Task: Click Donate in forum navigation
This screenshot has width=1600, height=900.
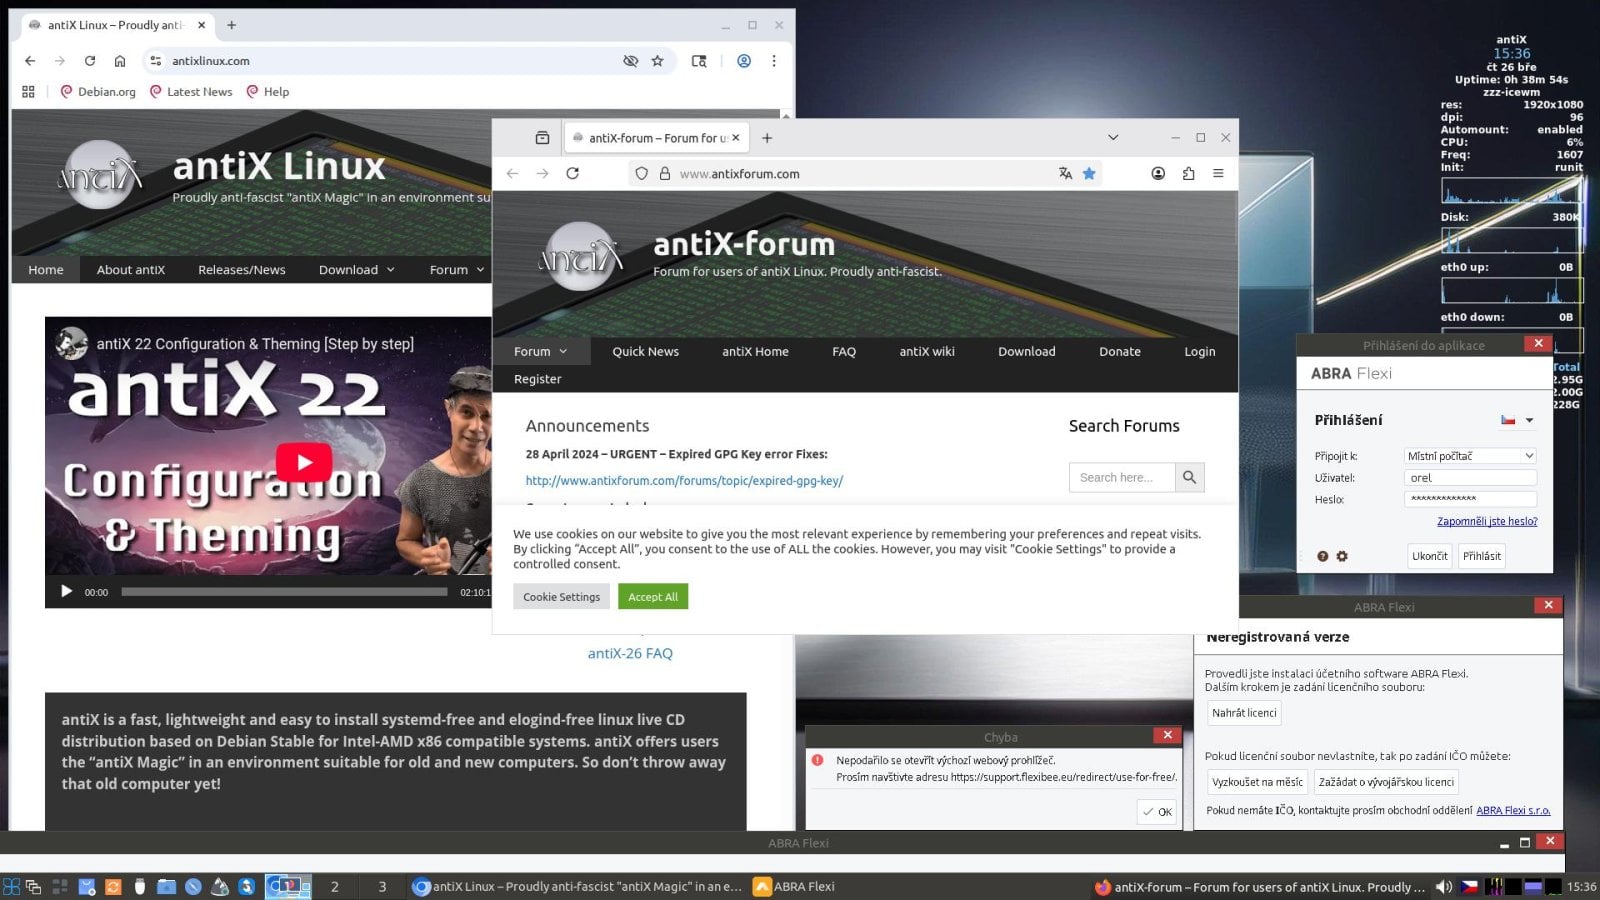Action: 1120,351
